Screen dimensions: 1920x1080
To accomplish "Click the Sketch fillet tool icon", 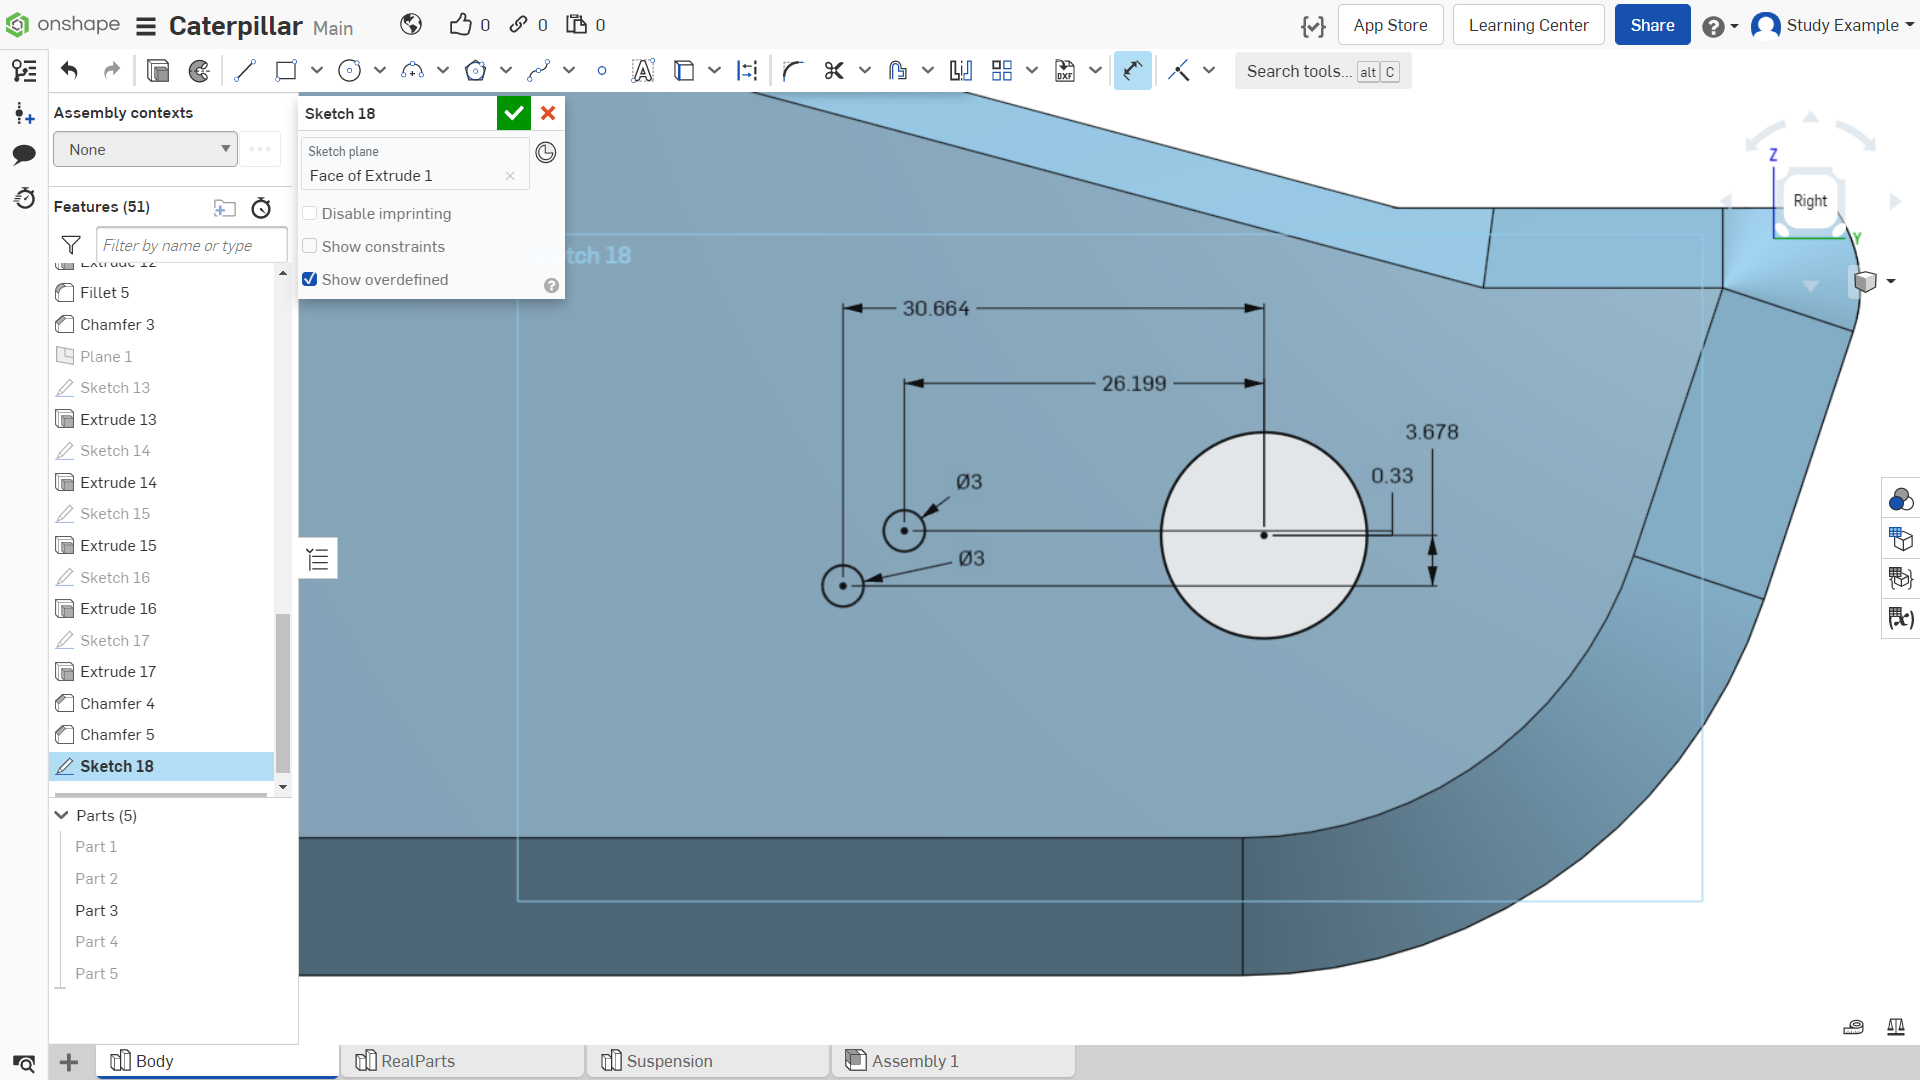I will pos(793,71).
